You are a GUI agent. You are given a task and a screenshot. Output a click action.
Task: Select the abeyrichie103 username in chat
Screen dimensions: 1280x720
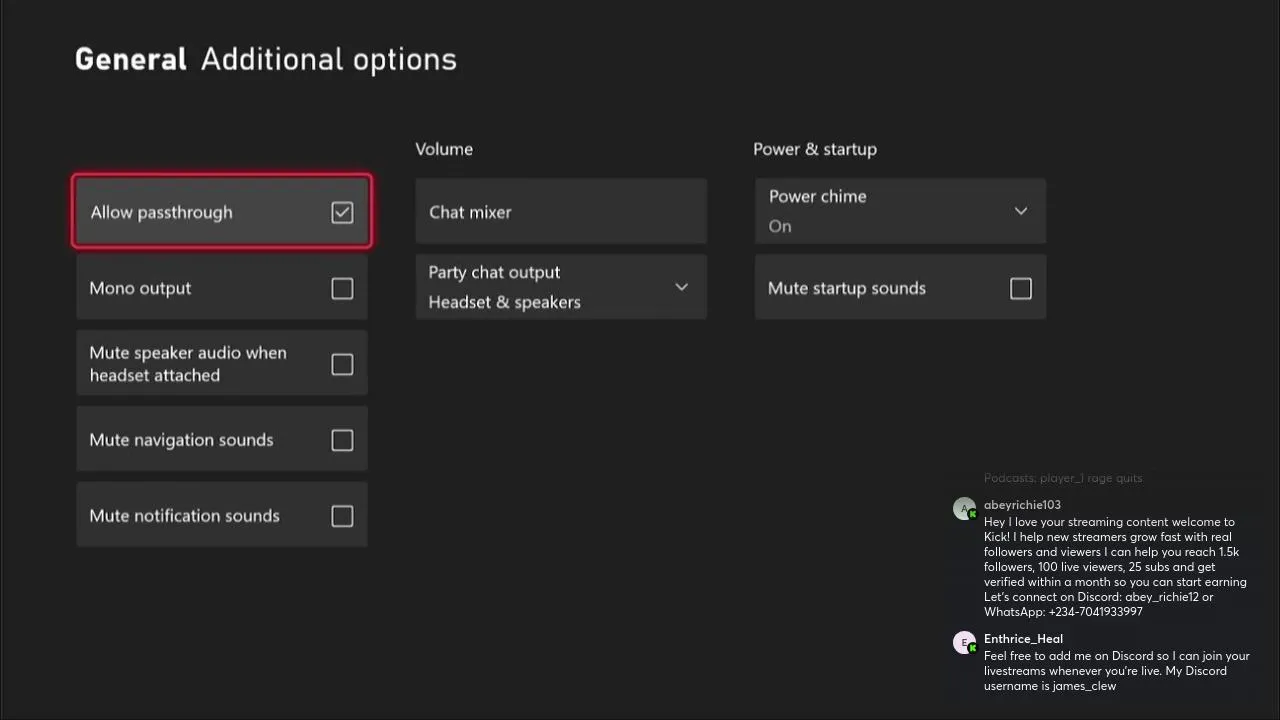coord(1022,505)
